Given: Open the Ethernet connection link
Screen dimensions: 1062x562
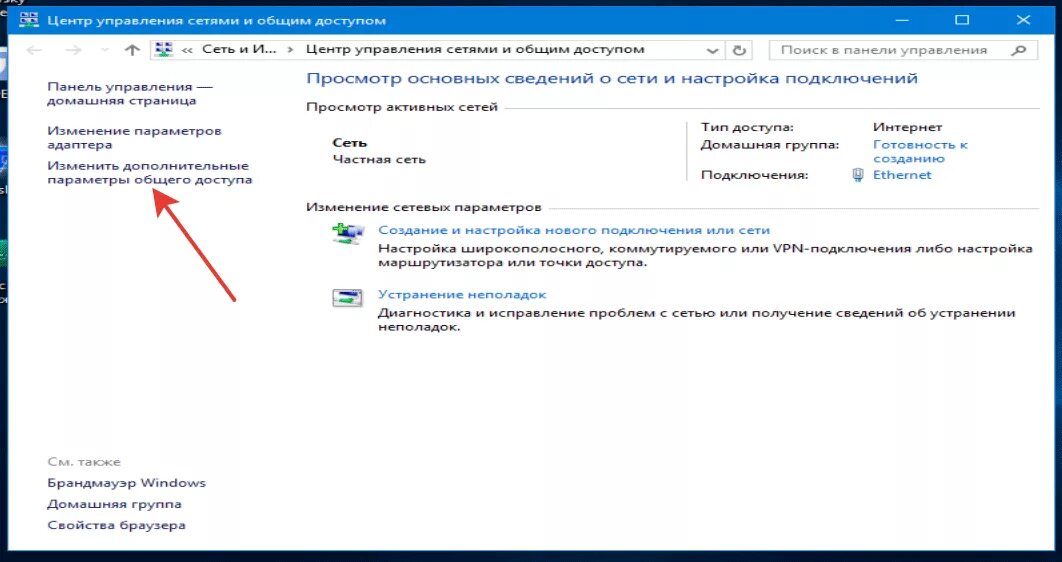Looking at the screenshot, I should [901, 175].
